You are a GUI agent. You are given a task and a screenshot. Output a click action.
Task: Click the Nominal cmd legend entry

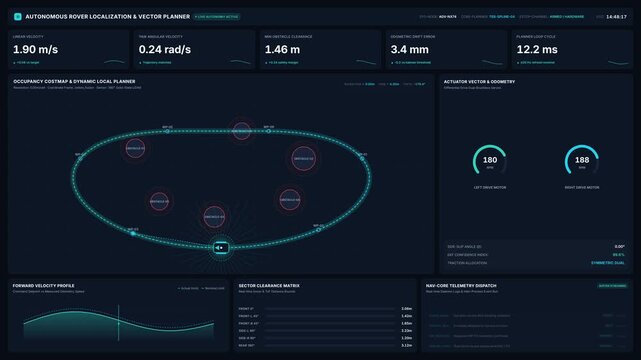click(x=213, y=288)
